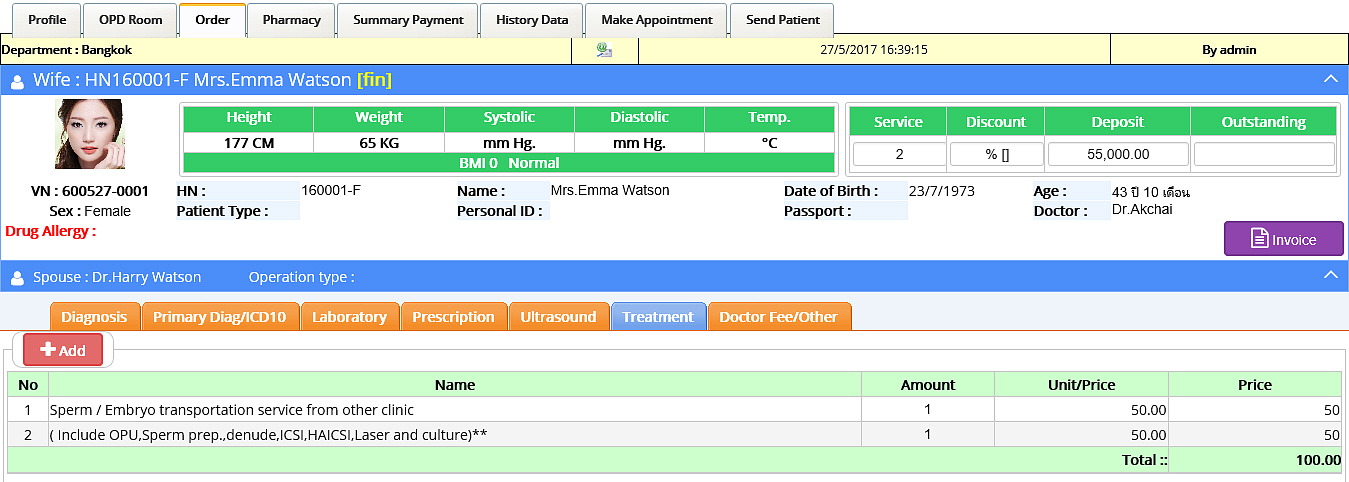This screenshot has height=482, width=1349.
Task: Click the Deposit field showing 55,000.00
Action: click(1117, 154)
